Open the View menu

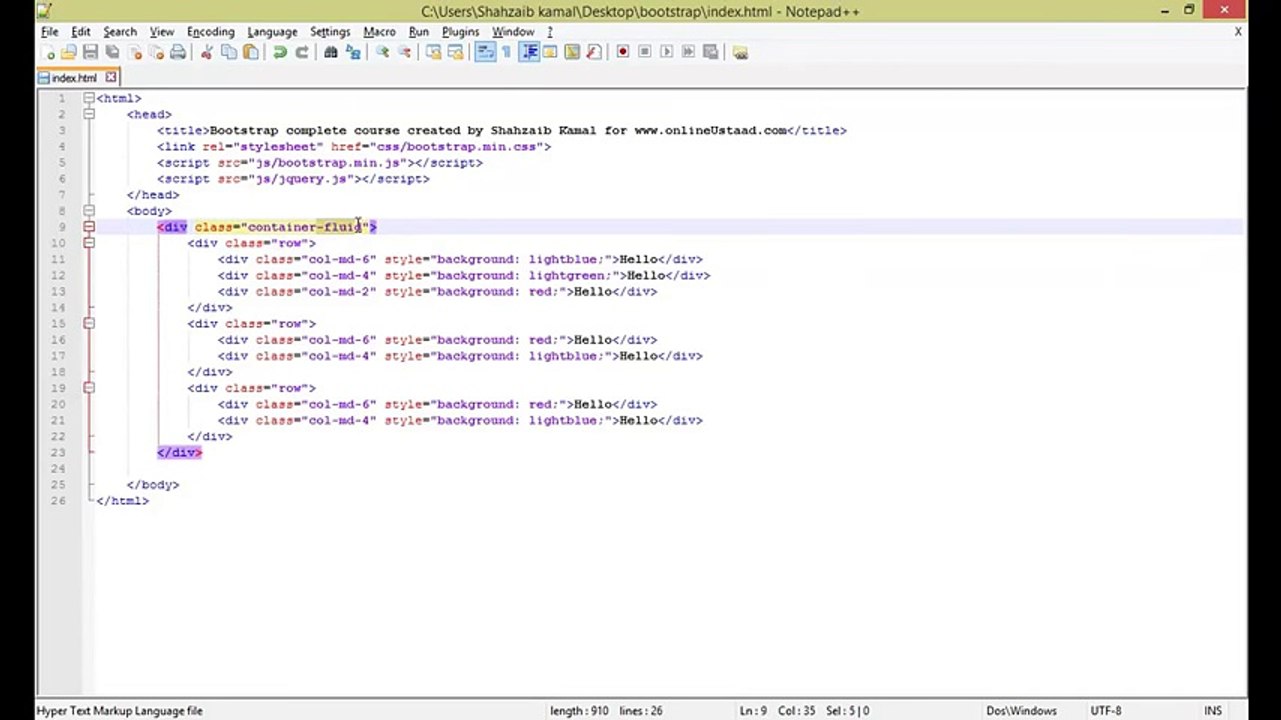click(162, 32)
